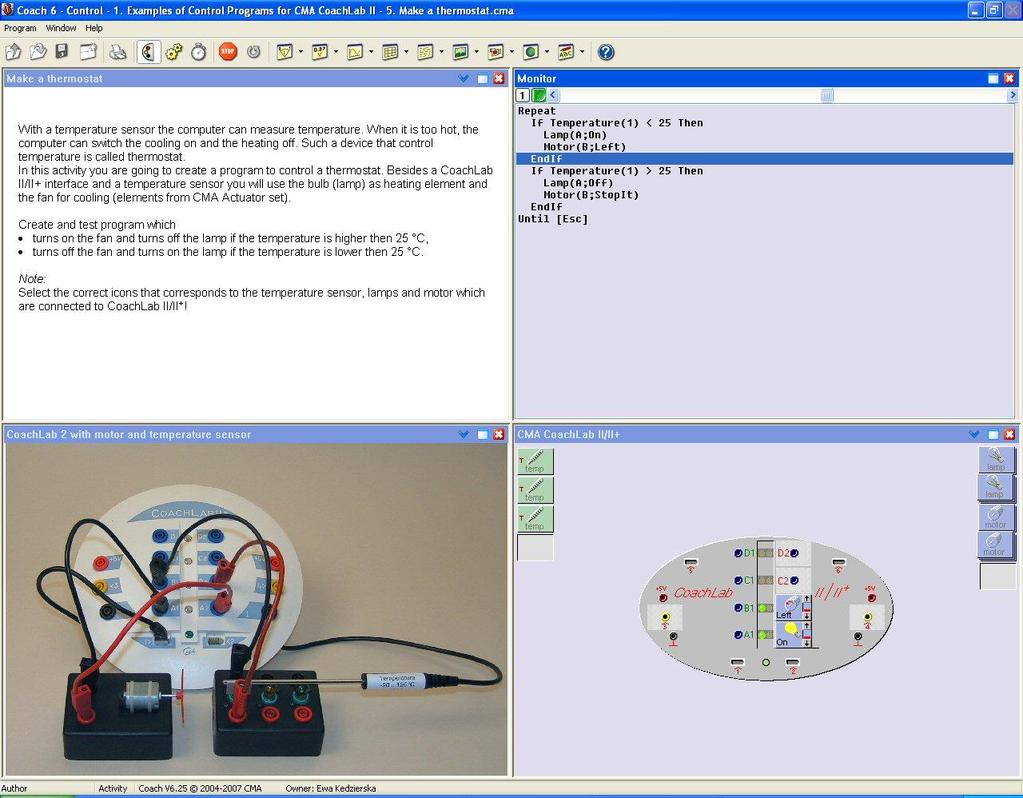Click the picture image toolbar icon
1023x798 pixels.
click(x=461, y=52)
